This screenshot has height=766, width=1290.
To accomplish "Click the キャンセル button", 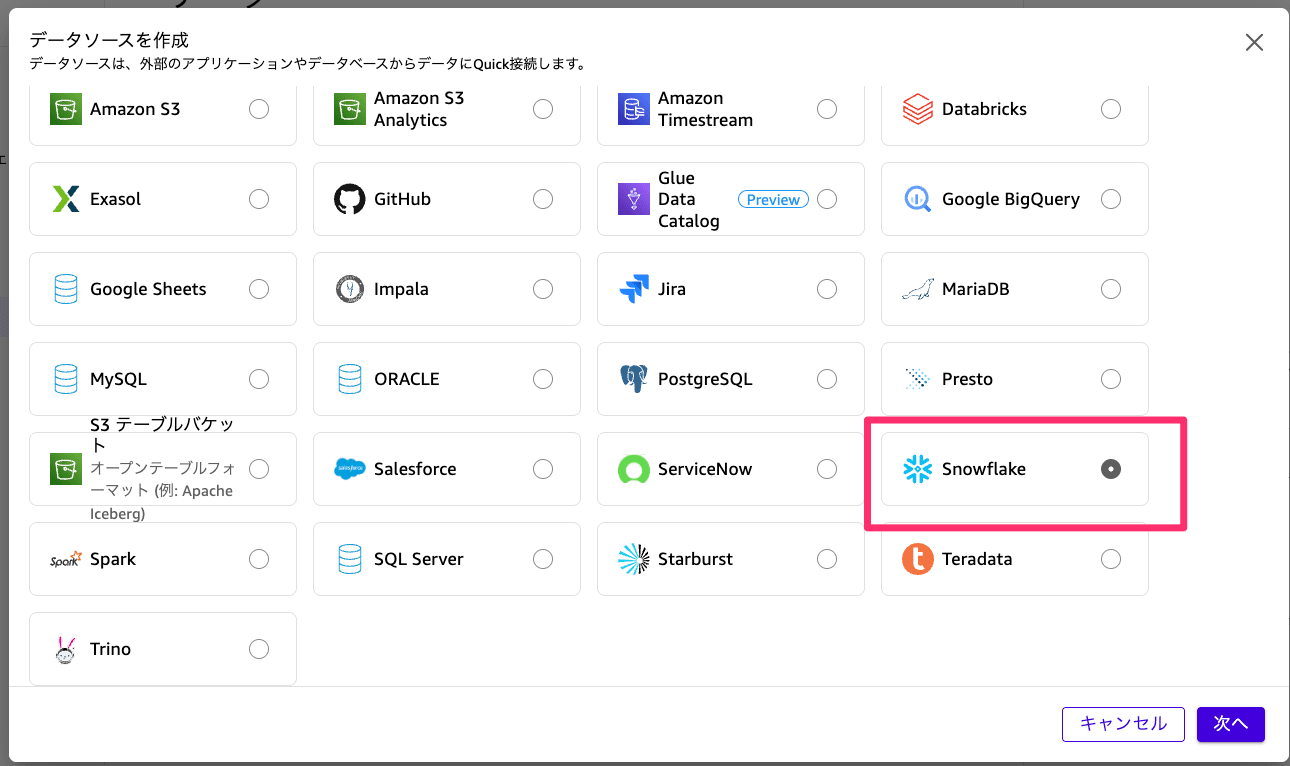I will coord(1123,724).
